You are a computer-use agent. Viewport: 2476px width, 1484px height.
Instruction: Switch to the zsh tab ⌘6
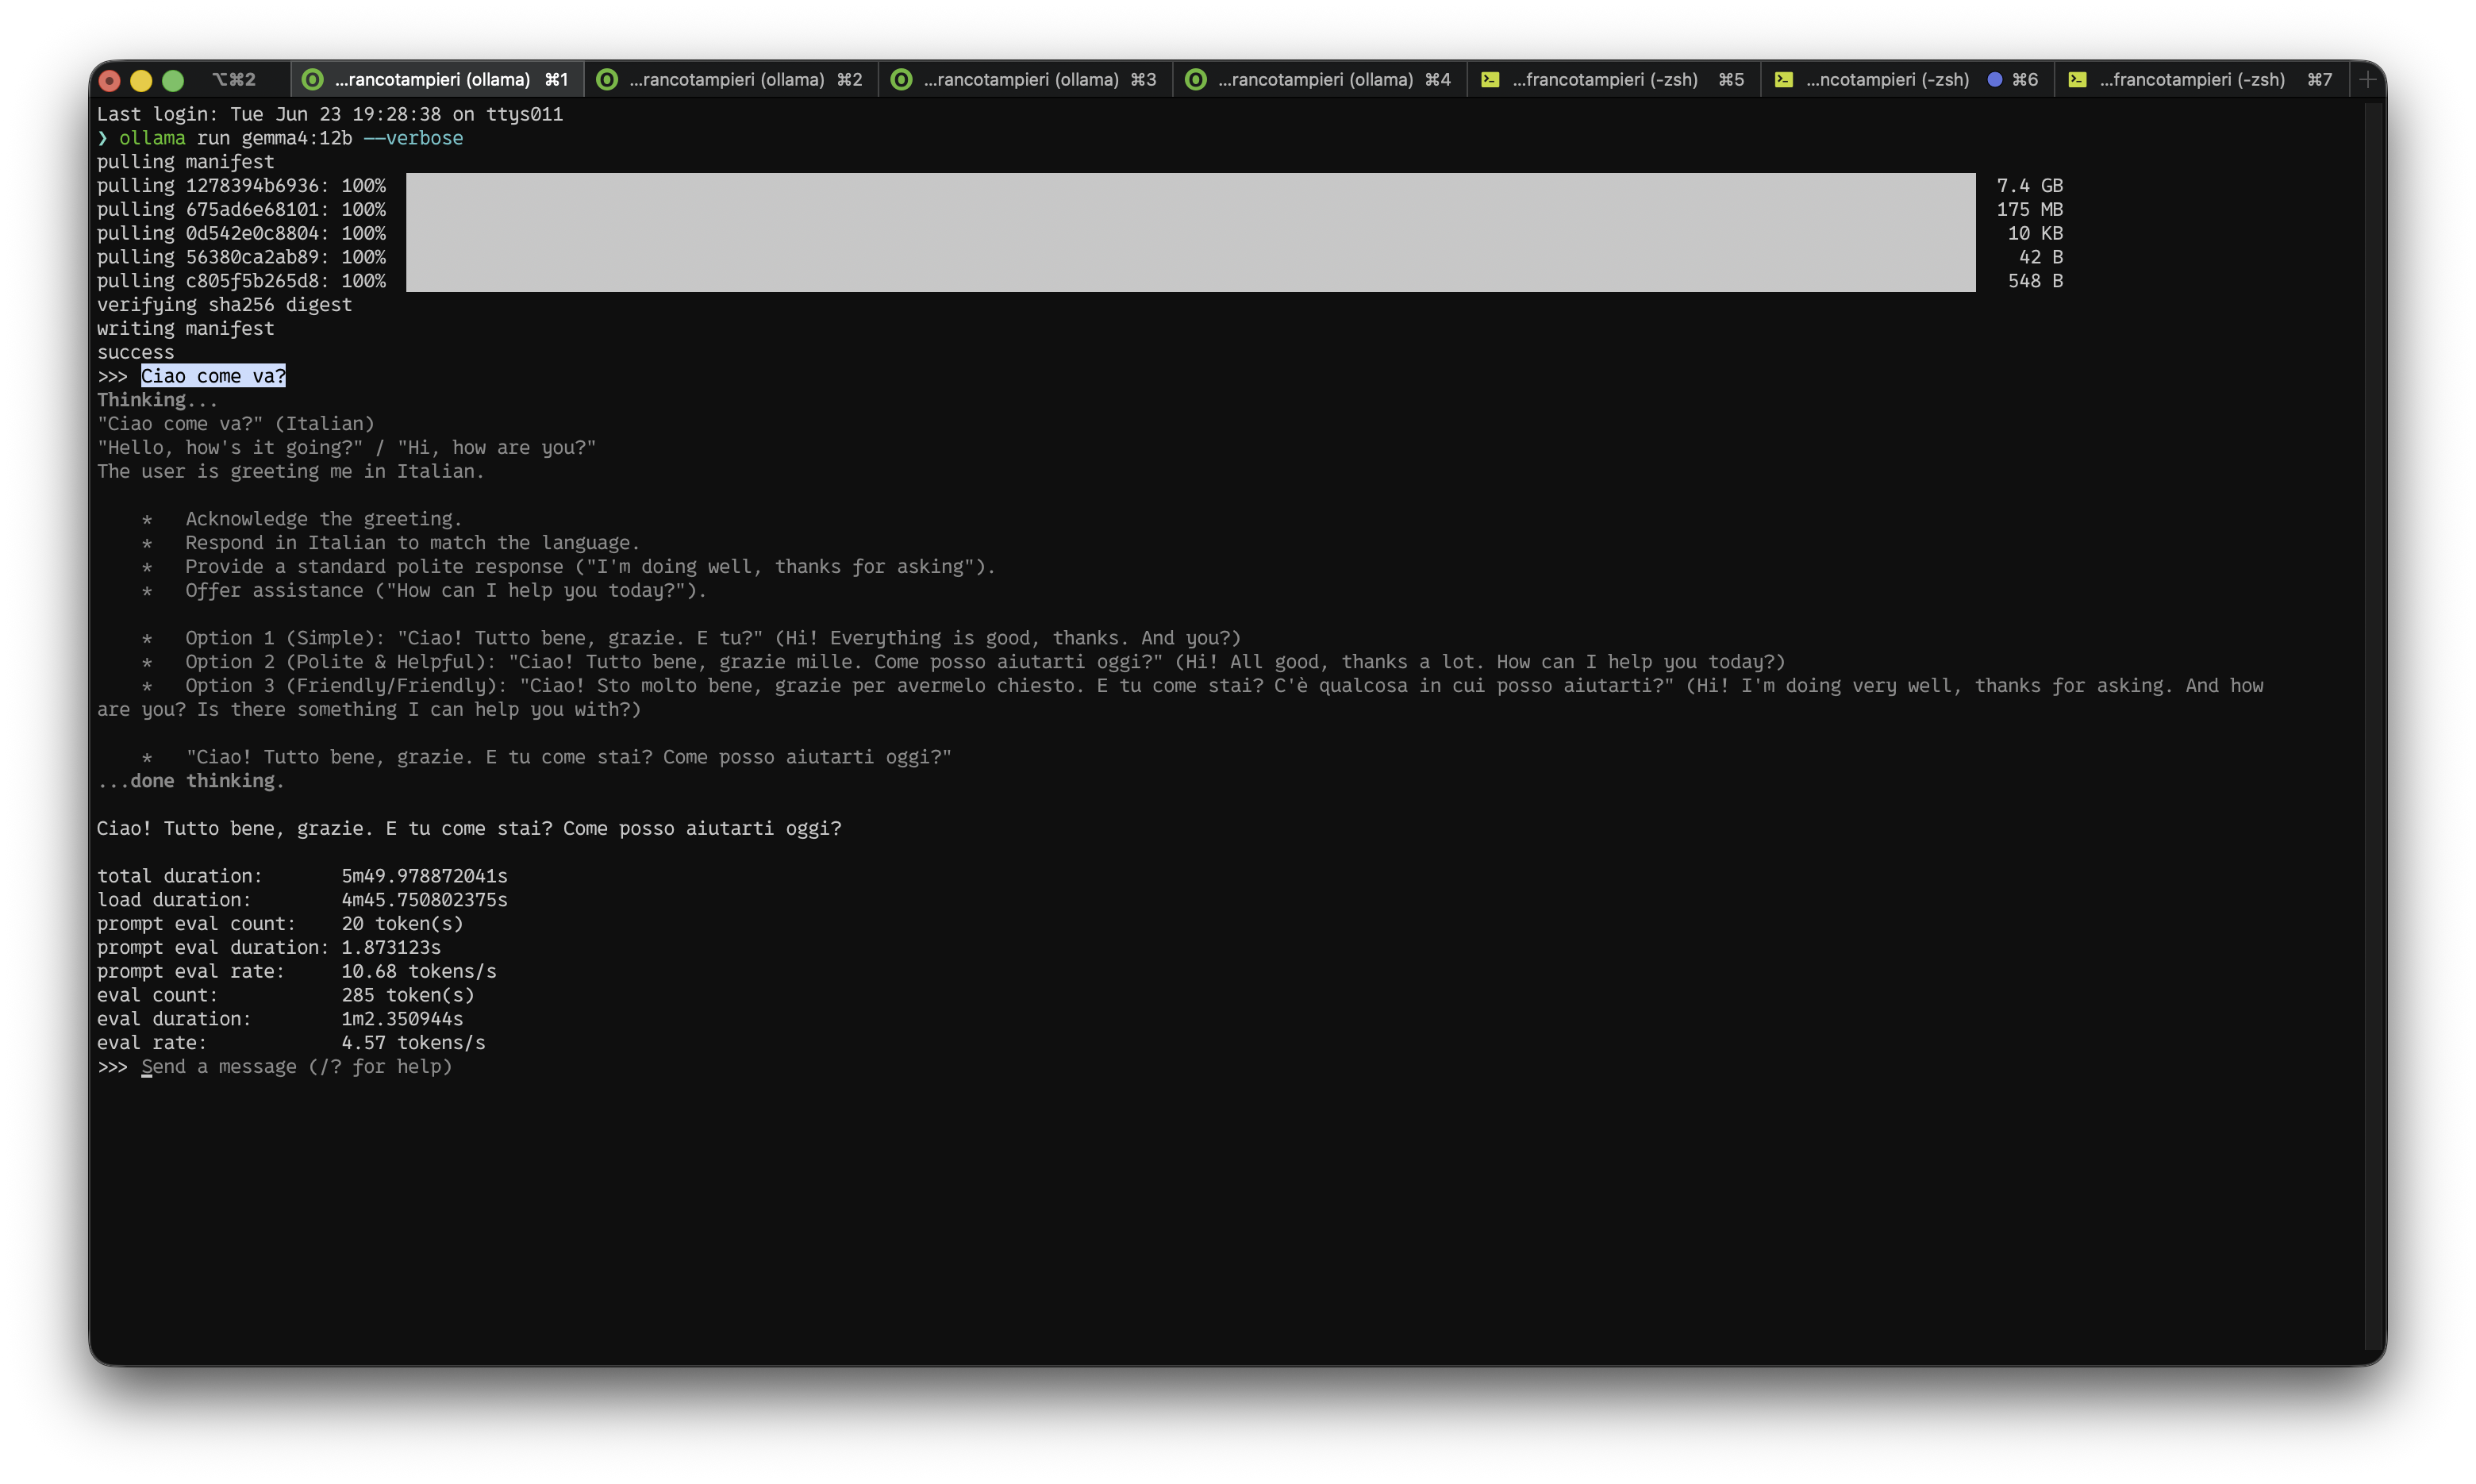[x=1907, y=79]
